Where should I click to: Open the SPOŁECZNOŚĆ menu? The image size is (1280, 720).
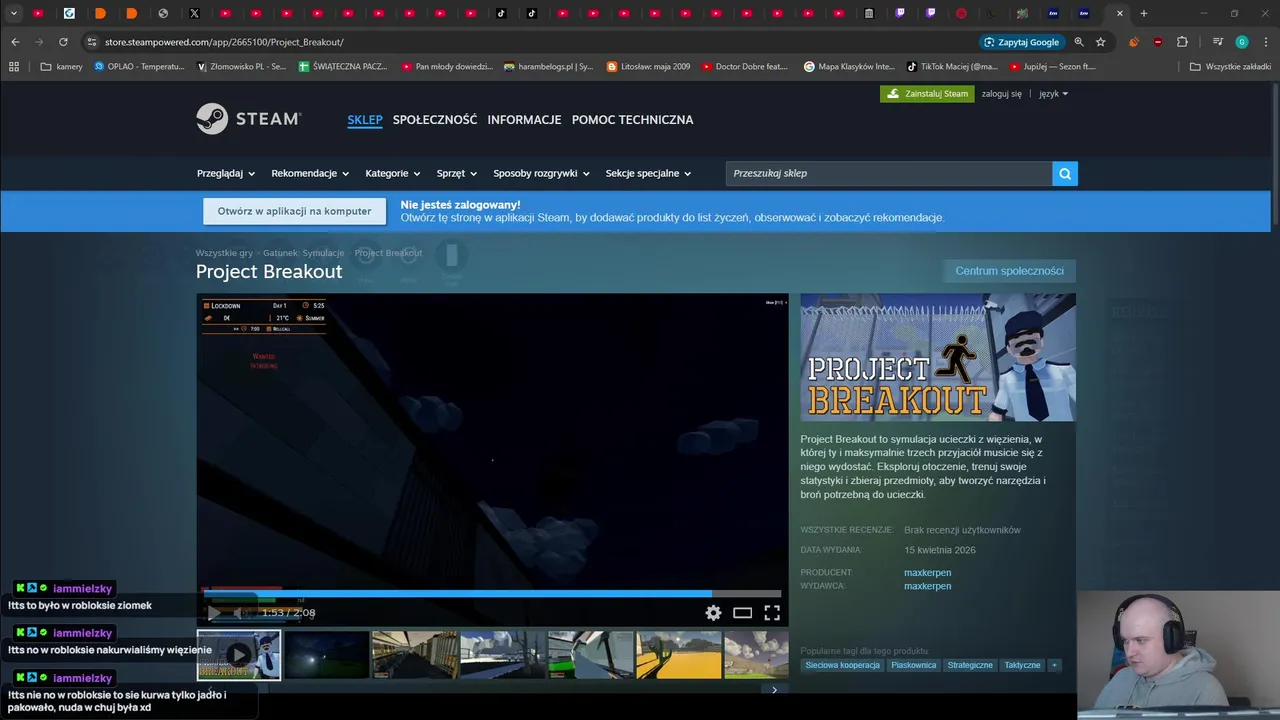[x=435, y=120]
